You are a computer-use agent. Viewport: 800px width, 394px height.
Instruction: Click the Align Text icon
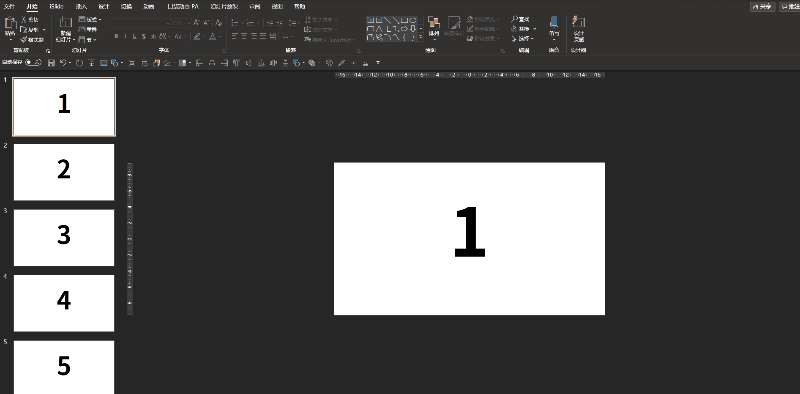coord(308,30)
